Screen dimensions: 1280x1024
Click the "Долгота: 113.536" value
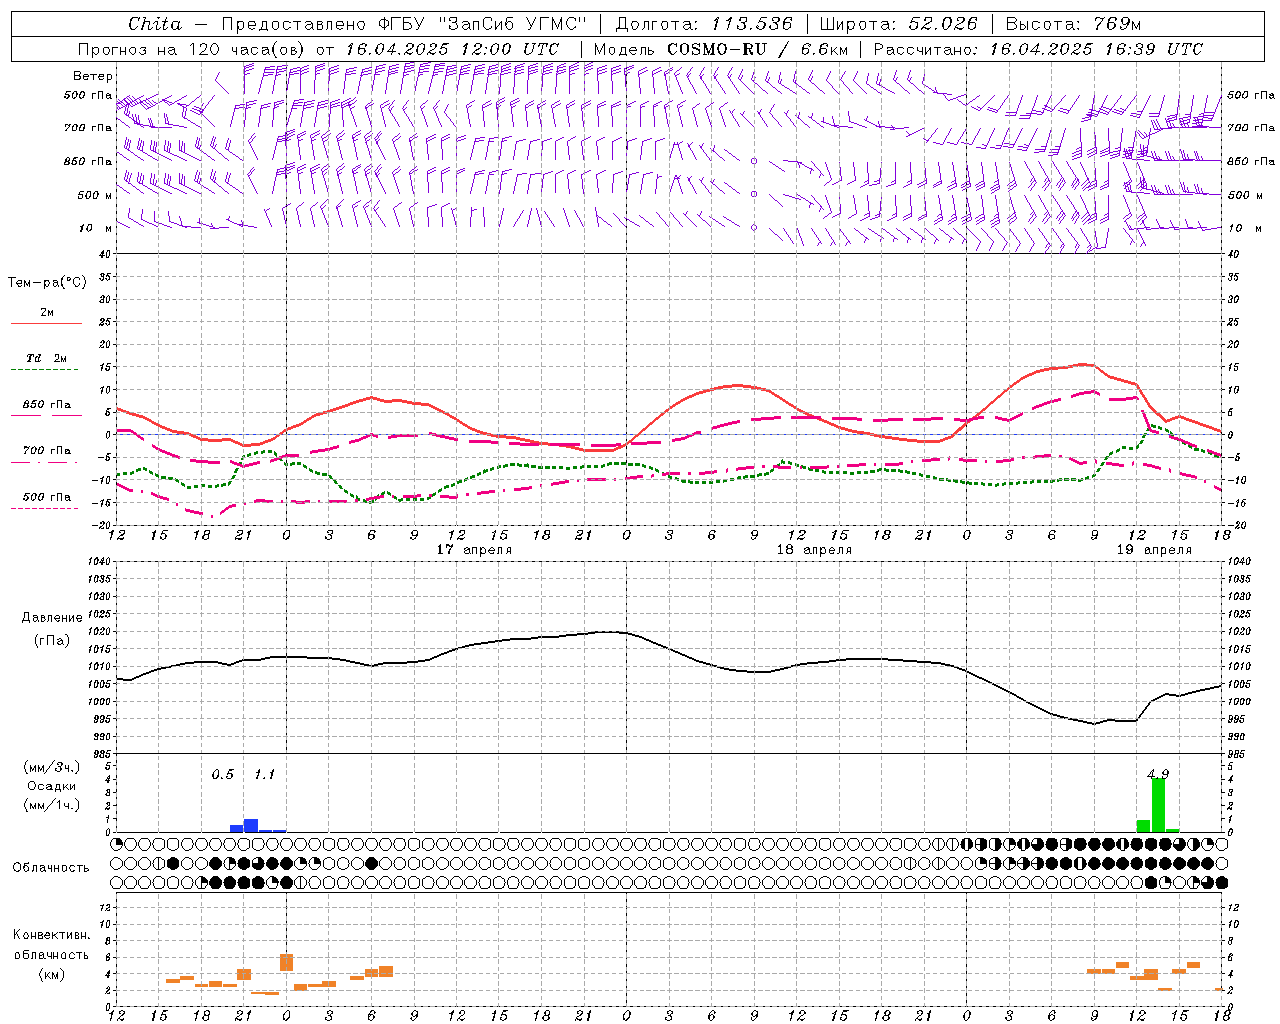[704, 24]
